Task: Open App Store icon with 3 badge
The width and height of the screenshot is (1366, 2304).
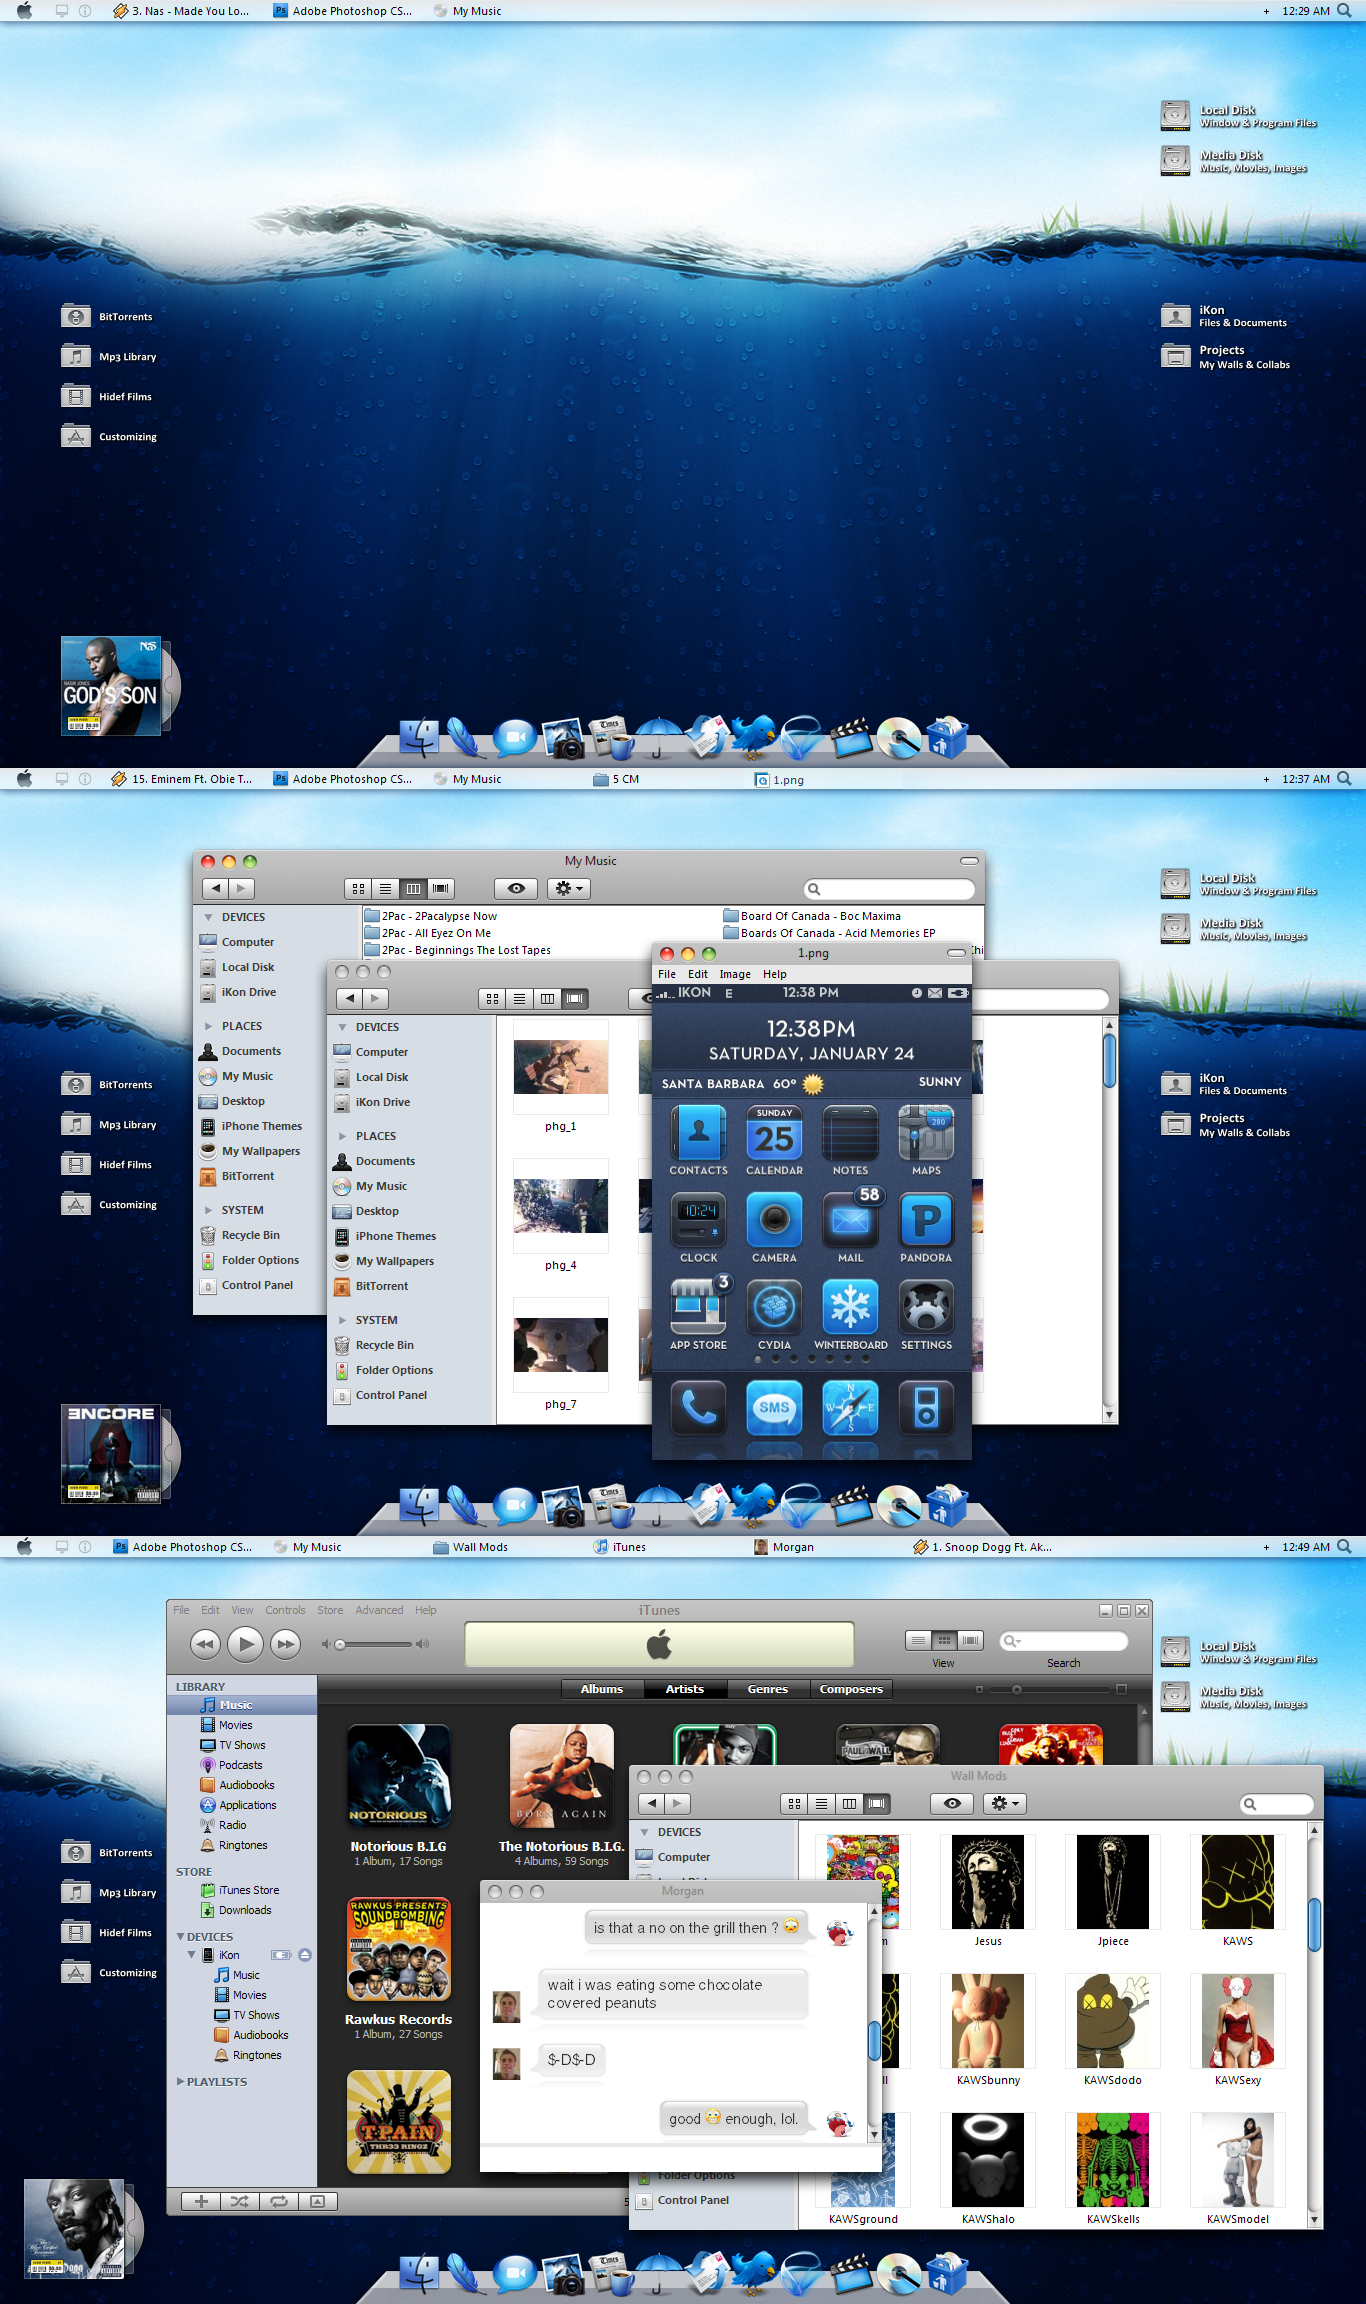Action: click(x=698, y=1307)
